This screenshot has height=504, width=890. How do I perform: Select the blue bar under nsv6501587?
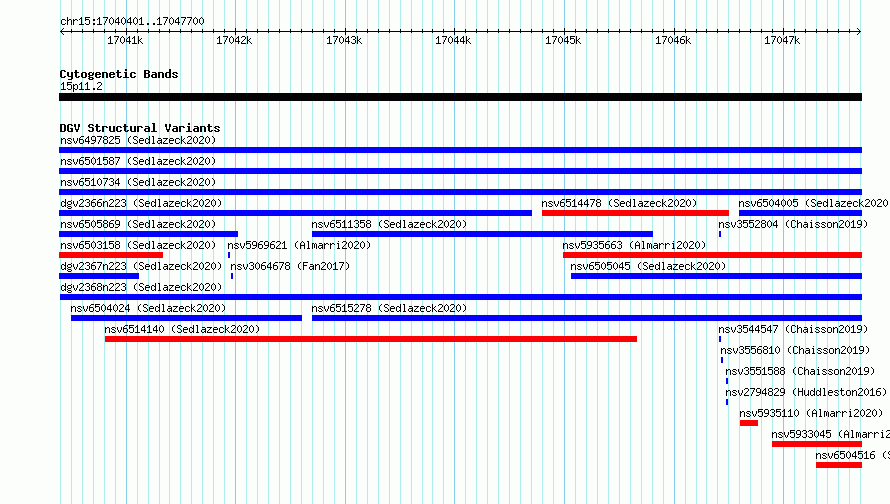pos(460,171)
